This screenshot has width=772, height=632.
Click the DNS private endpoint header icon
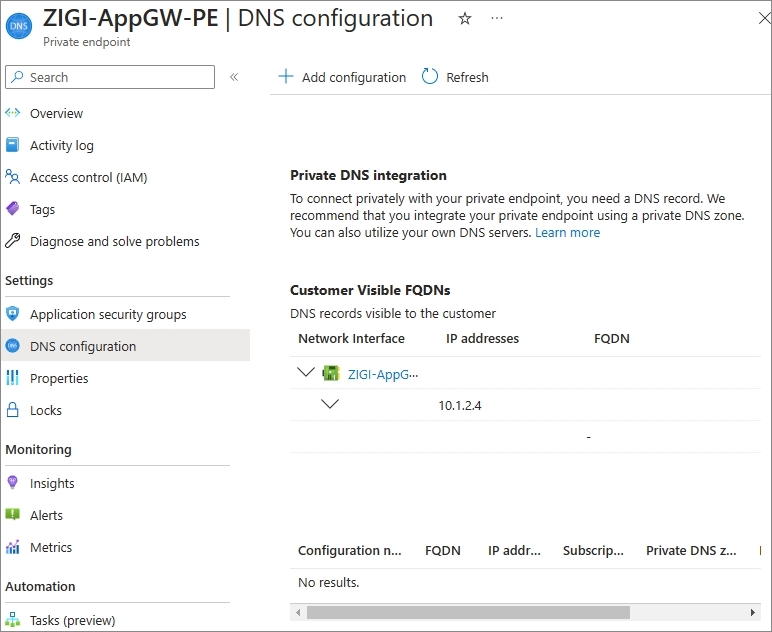[19, 26]
